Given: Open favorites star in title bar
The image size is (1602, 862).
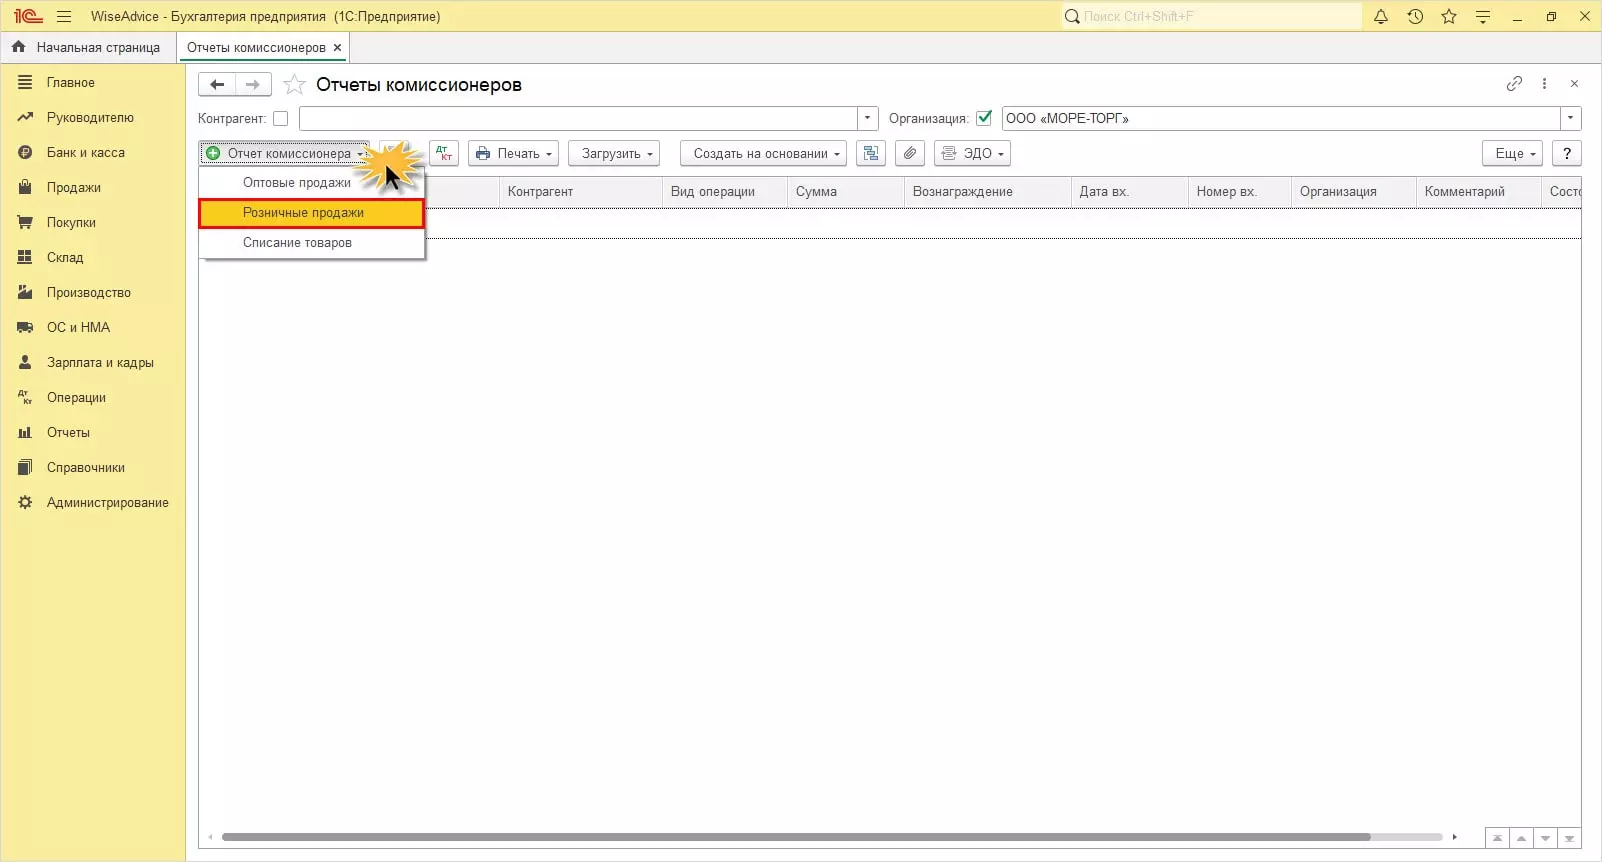Looking at the screenshot, I should click(x=1449, y=16).
